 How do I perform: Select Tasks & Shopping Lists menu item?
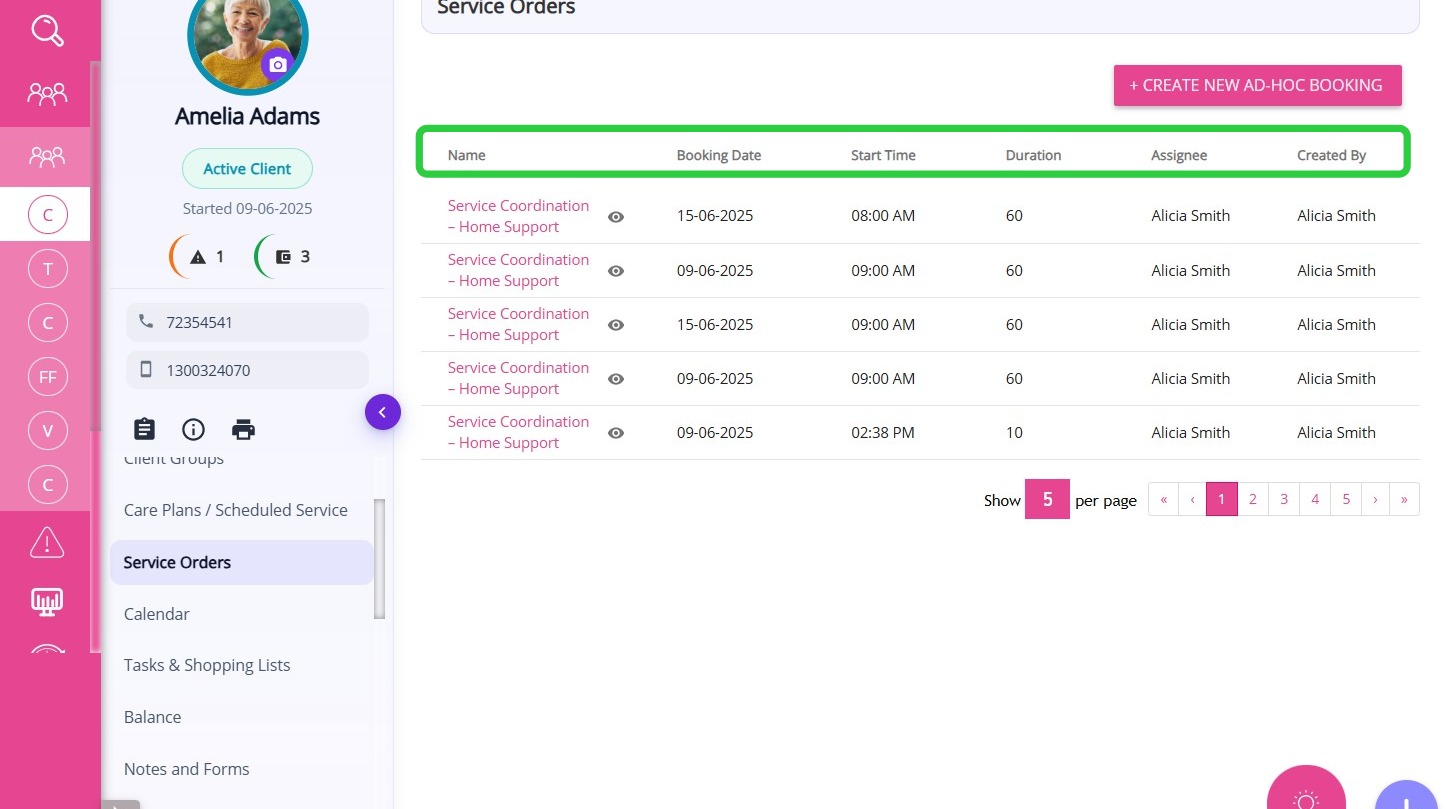click(x=207, y=665)
